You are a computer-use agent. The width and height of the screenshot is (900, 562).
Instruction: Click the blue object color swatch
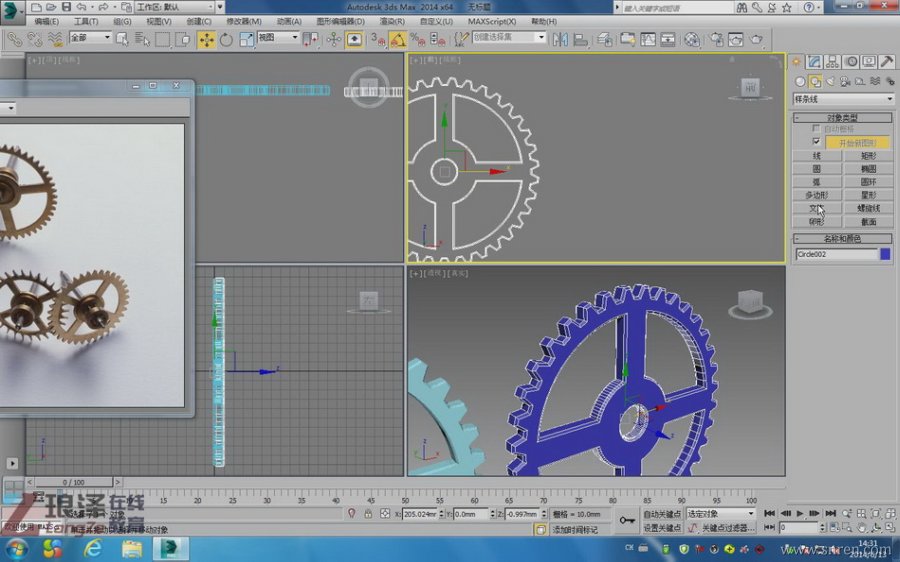(885, 254)
